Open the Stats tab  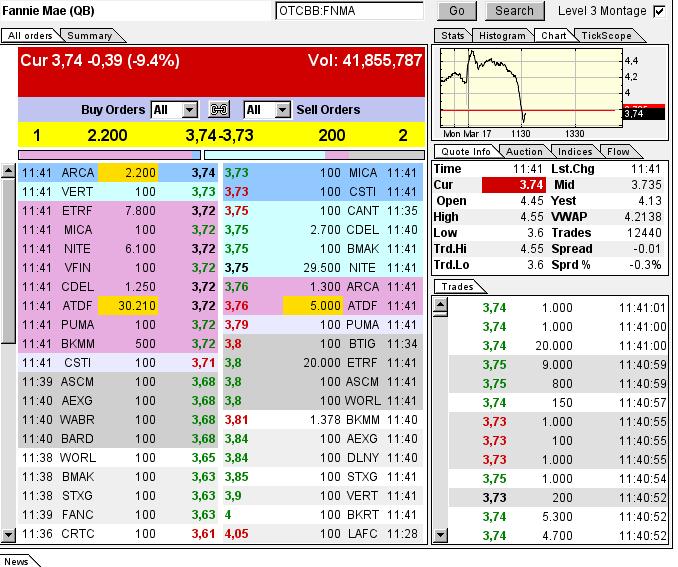point(452,35)
